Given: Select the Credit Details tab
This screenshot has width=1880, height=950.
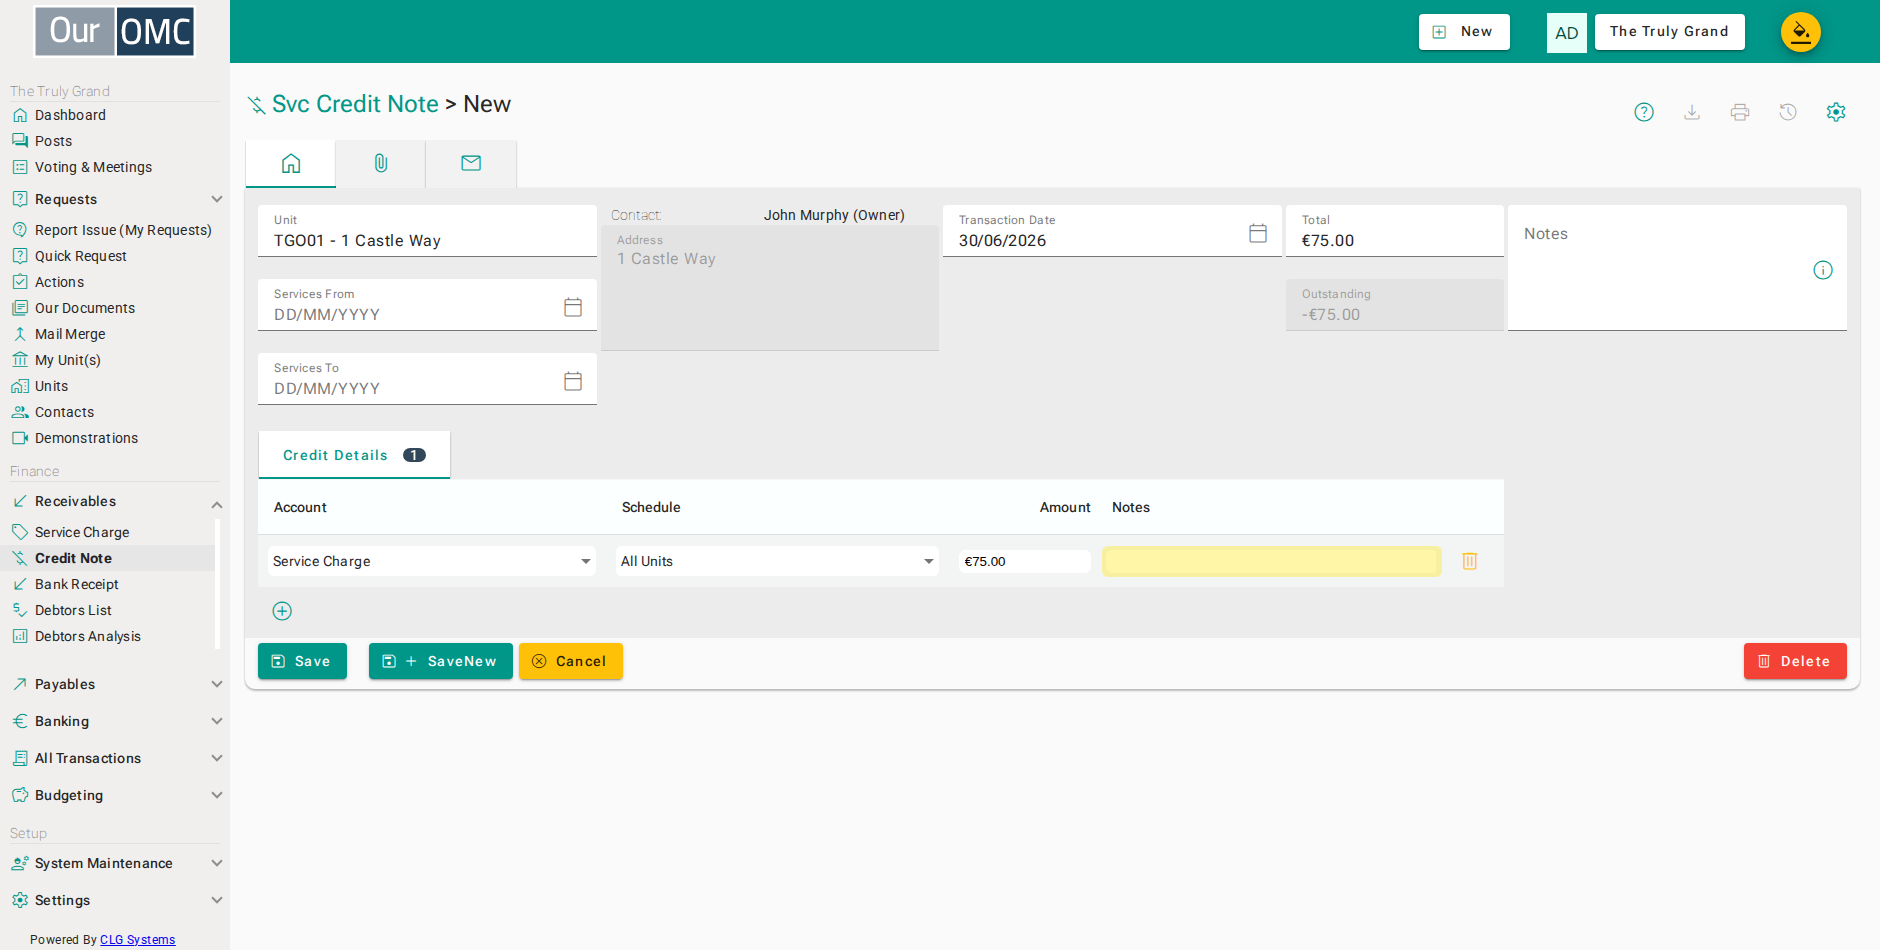Looking at the screenshot, I should tap(354, 455).
